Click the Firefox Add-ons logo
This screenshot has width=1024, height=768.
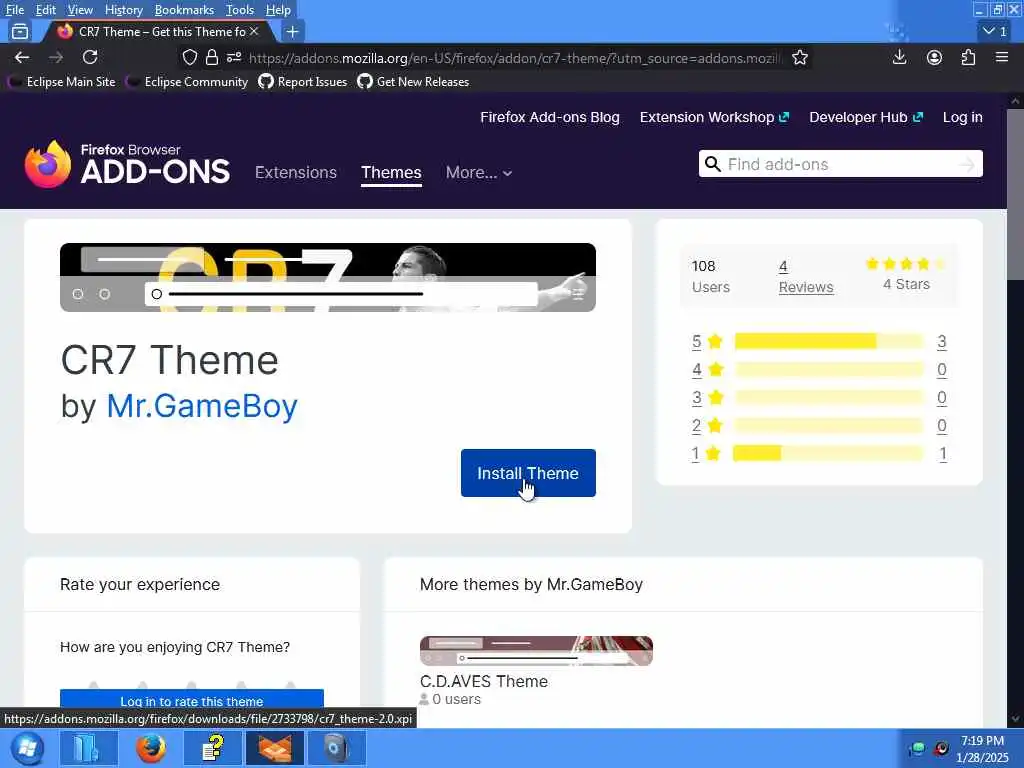[x=127, y=164]
